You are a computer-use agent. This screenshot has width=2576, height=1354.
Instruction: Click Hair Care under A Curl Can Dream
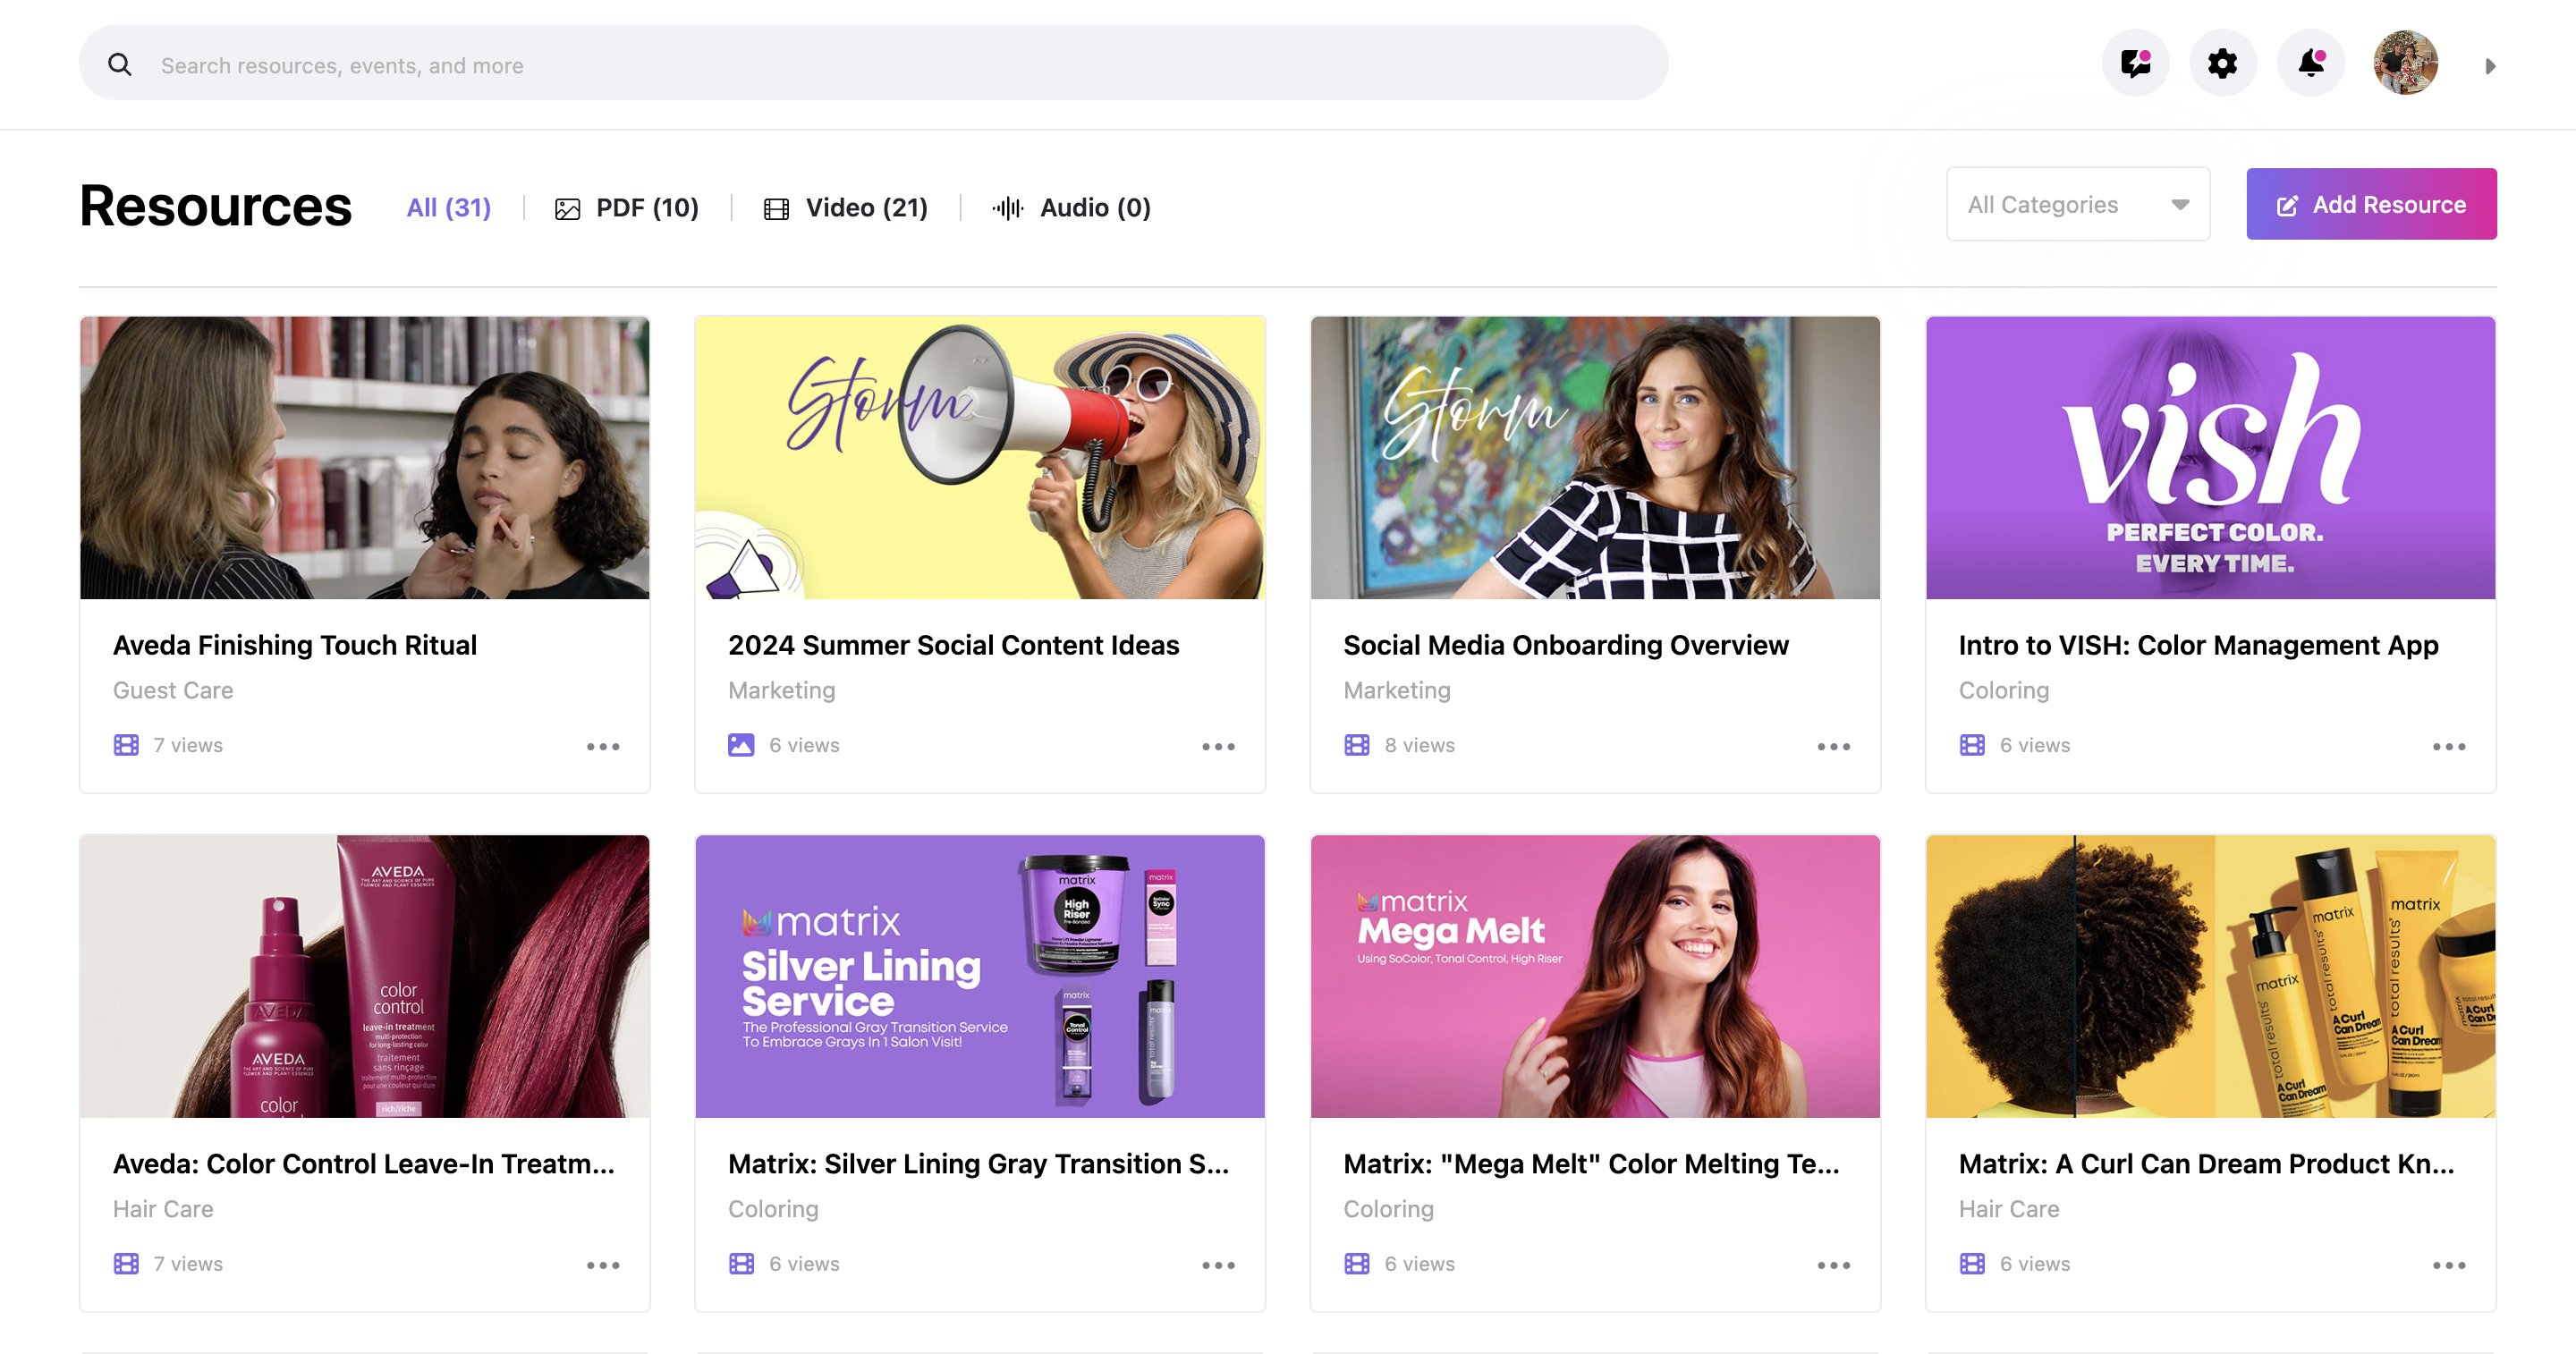(2009, 1209)
